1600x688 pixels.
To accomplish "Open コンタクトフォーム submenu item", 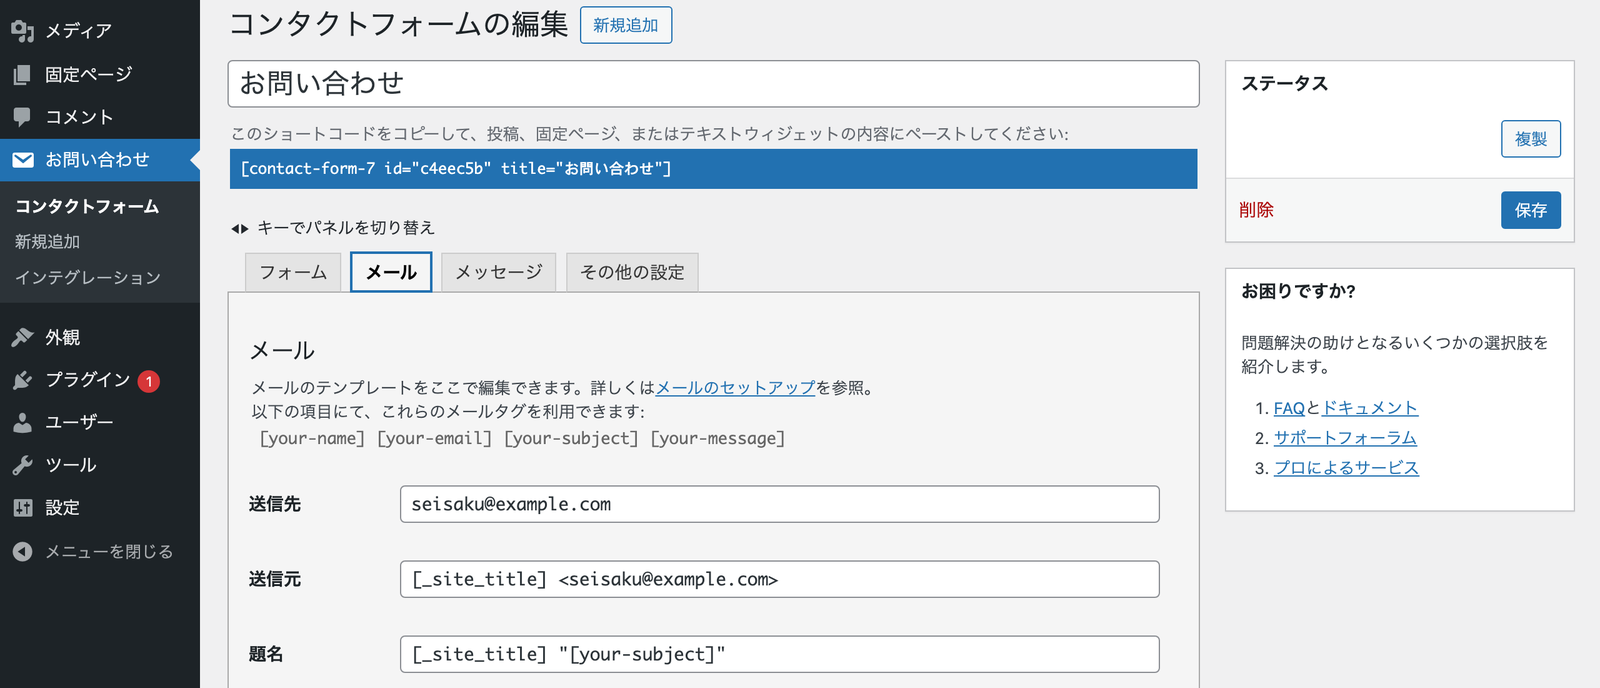I will coord(87,207).
